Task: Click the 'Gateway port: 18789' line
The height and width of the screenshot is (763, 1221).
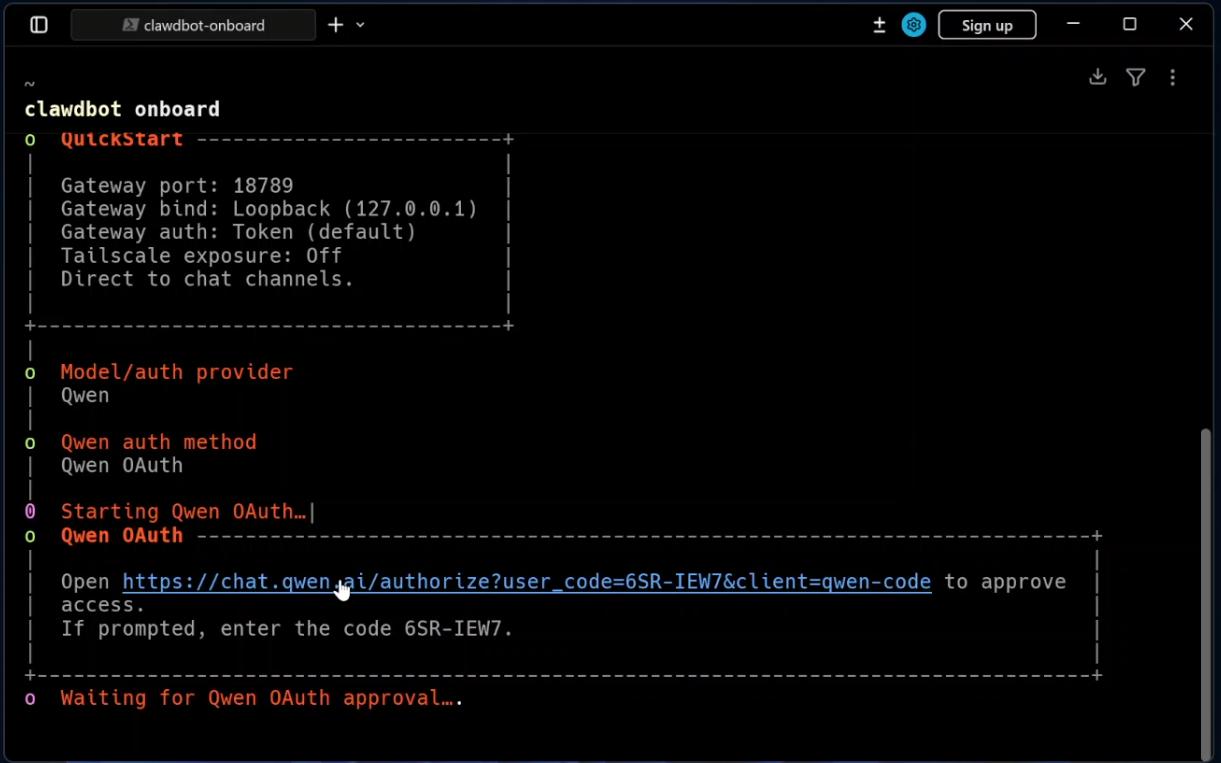Action: tap(177, 185)
